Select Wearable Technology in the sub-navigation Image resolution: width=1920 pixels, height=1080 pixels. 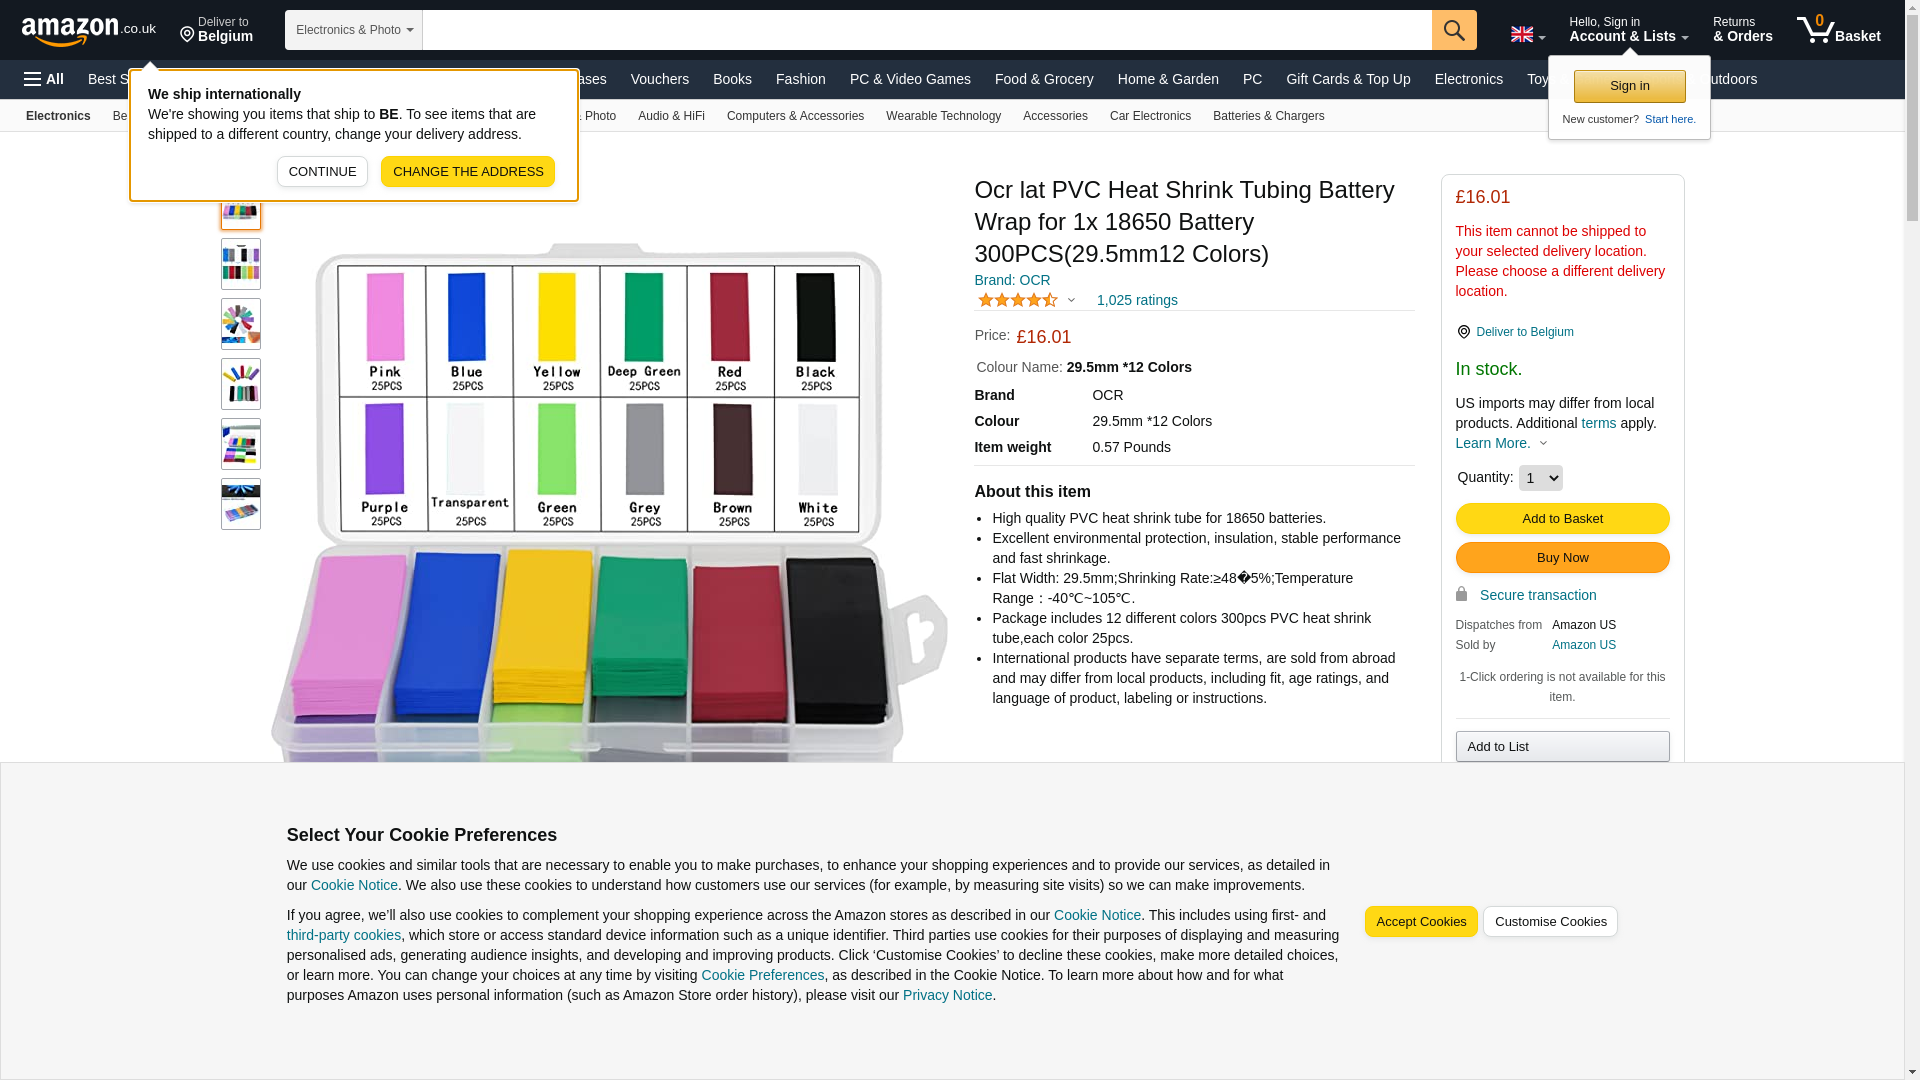coord(942,116)
